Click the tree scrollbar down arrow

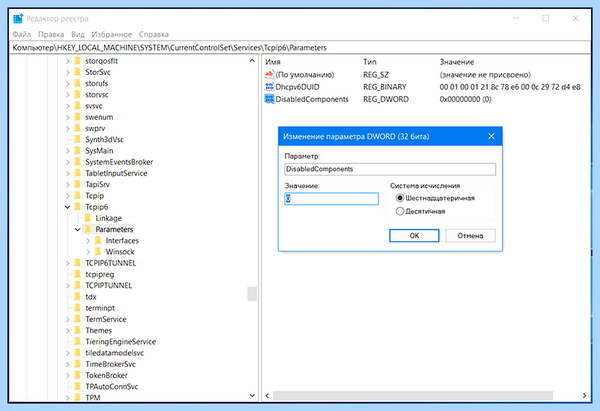click(252, 396)
